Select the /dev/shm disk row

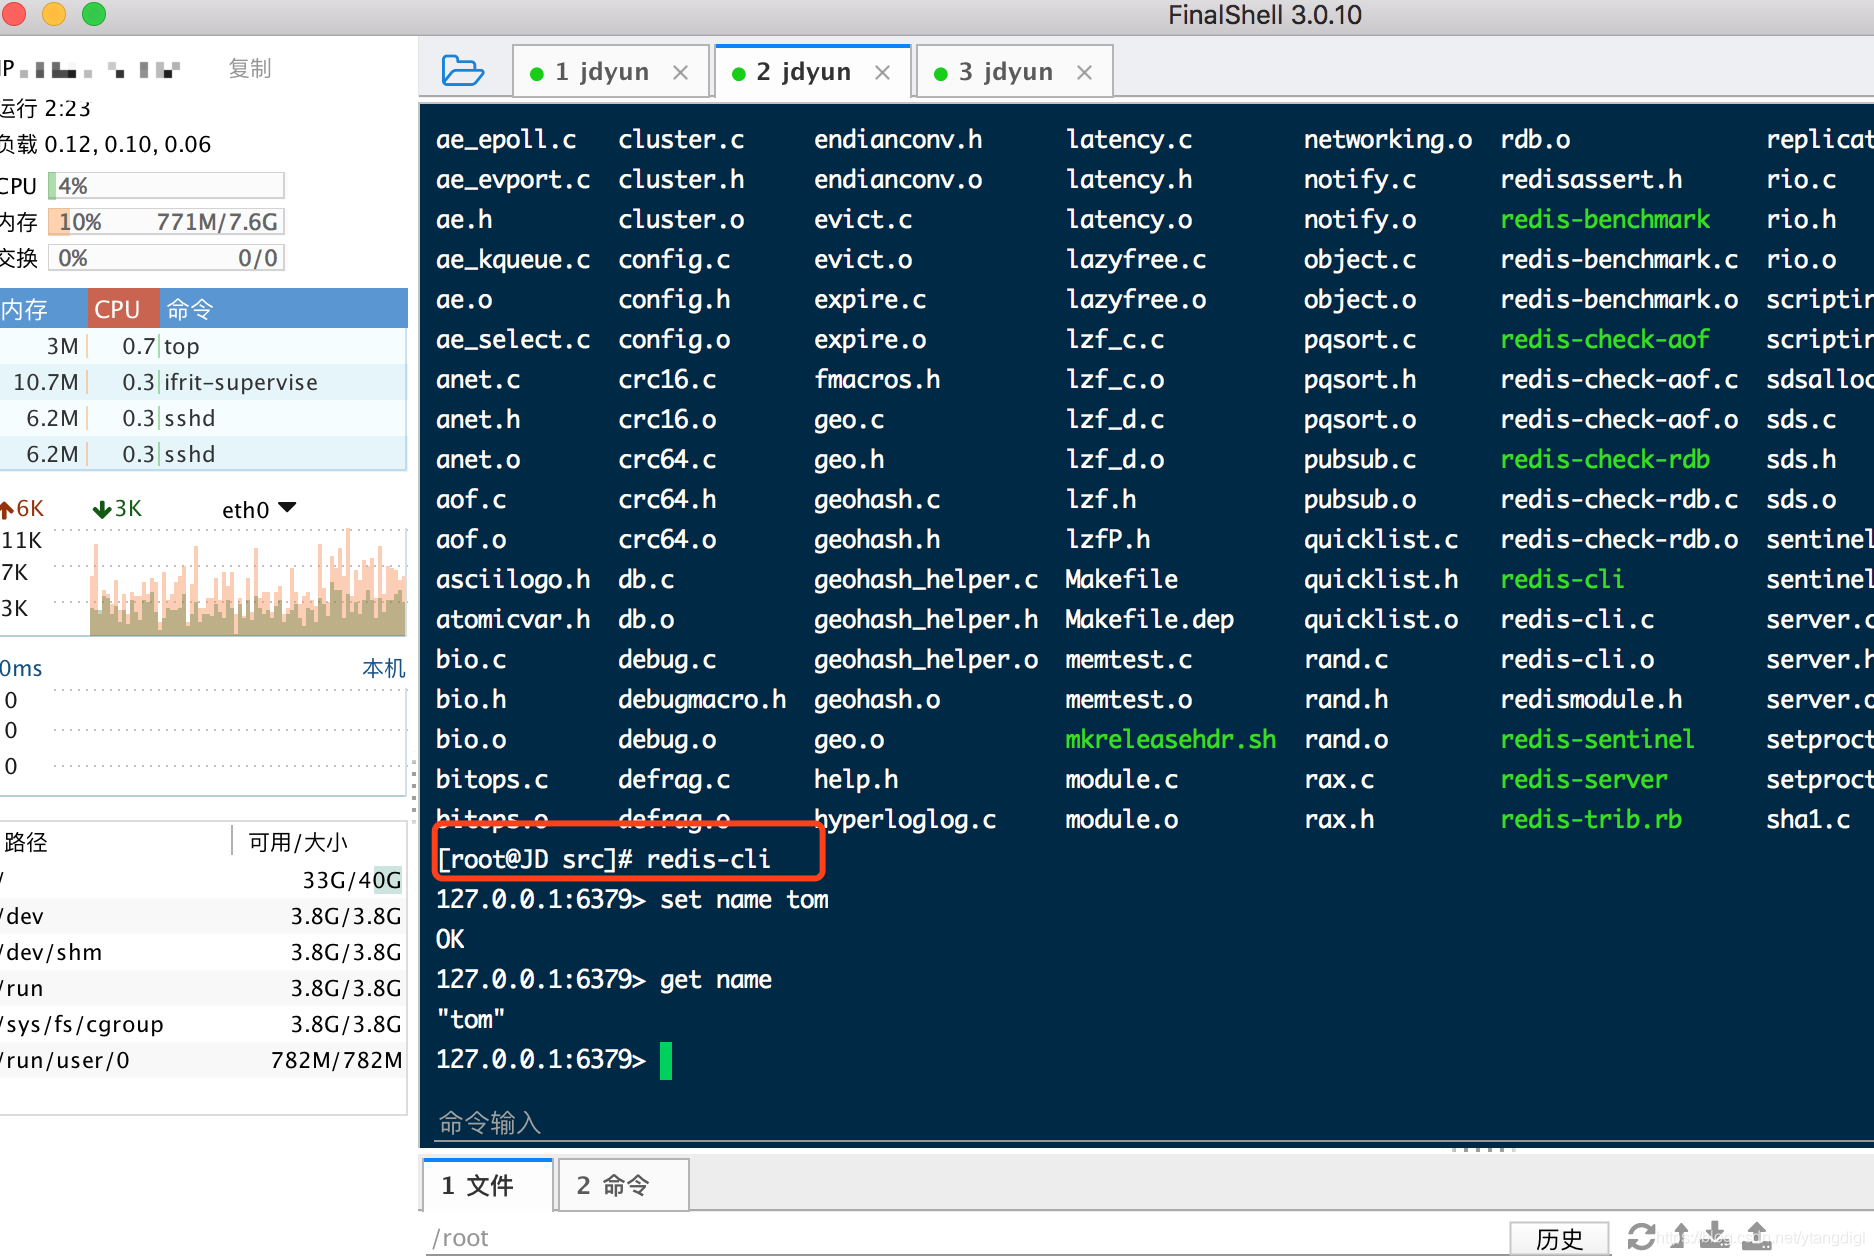(203, 952)
